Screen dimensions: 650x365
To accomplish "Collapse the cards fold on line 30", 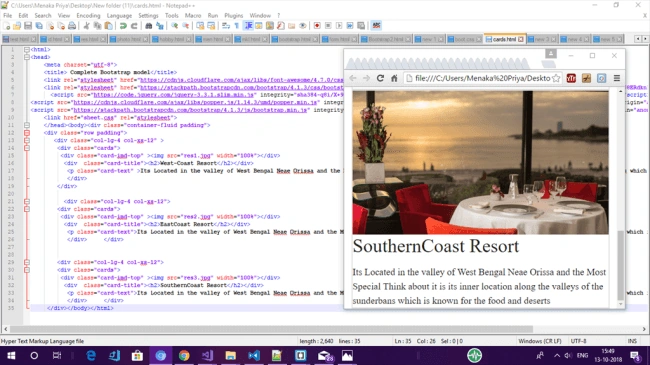I will coord(27,270).
